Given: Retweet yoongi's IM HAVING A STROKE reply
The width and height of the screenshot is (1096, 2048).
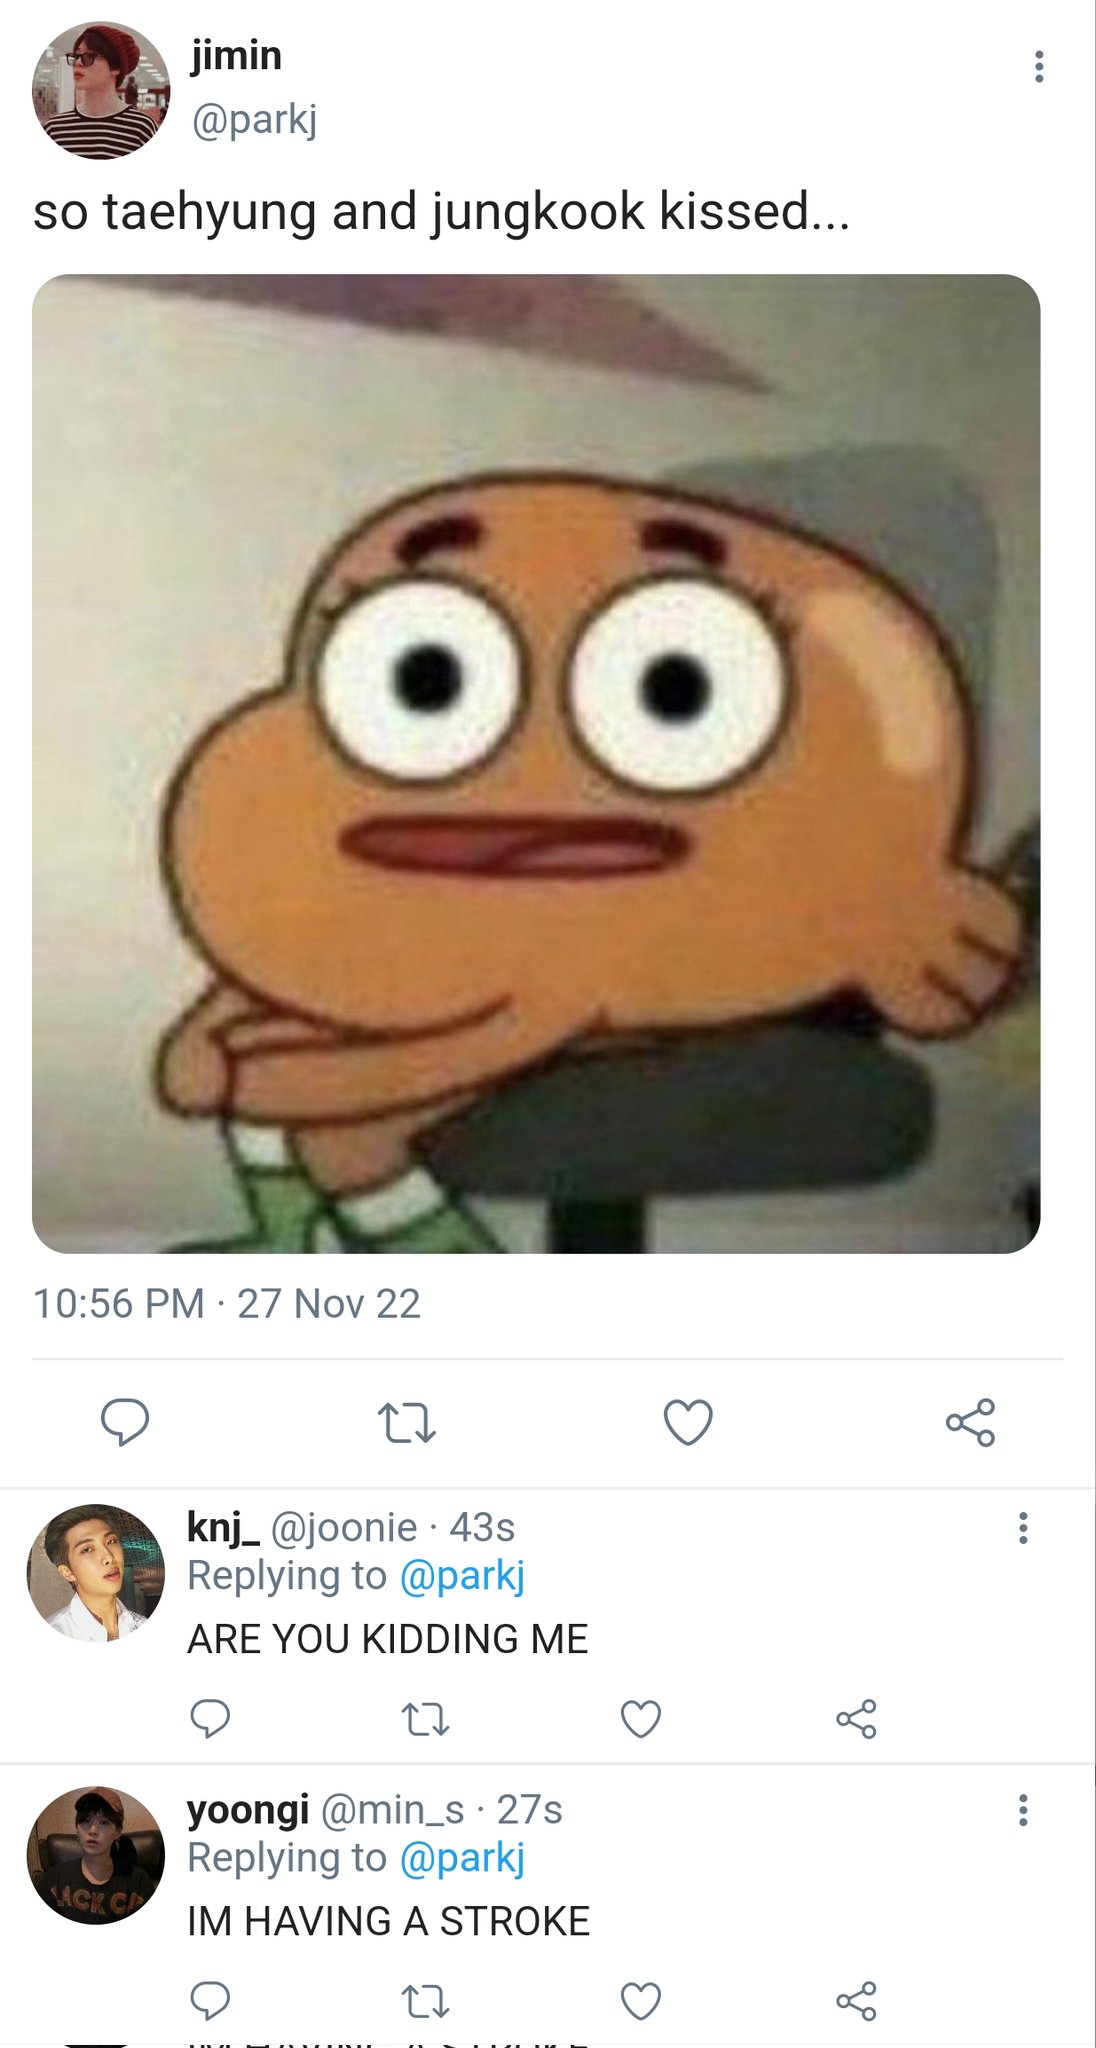Looking at the screenshot, I should pyautogui.click(x=425, y=2001).
